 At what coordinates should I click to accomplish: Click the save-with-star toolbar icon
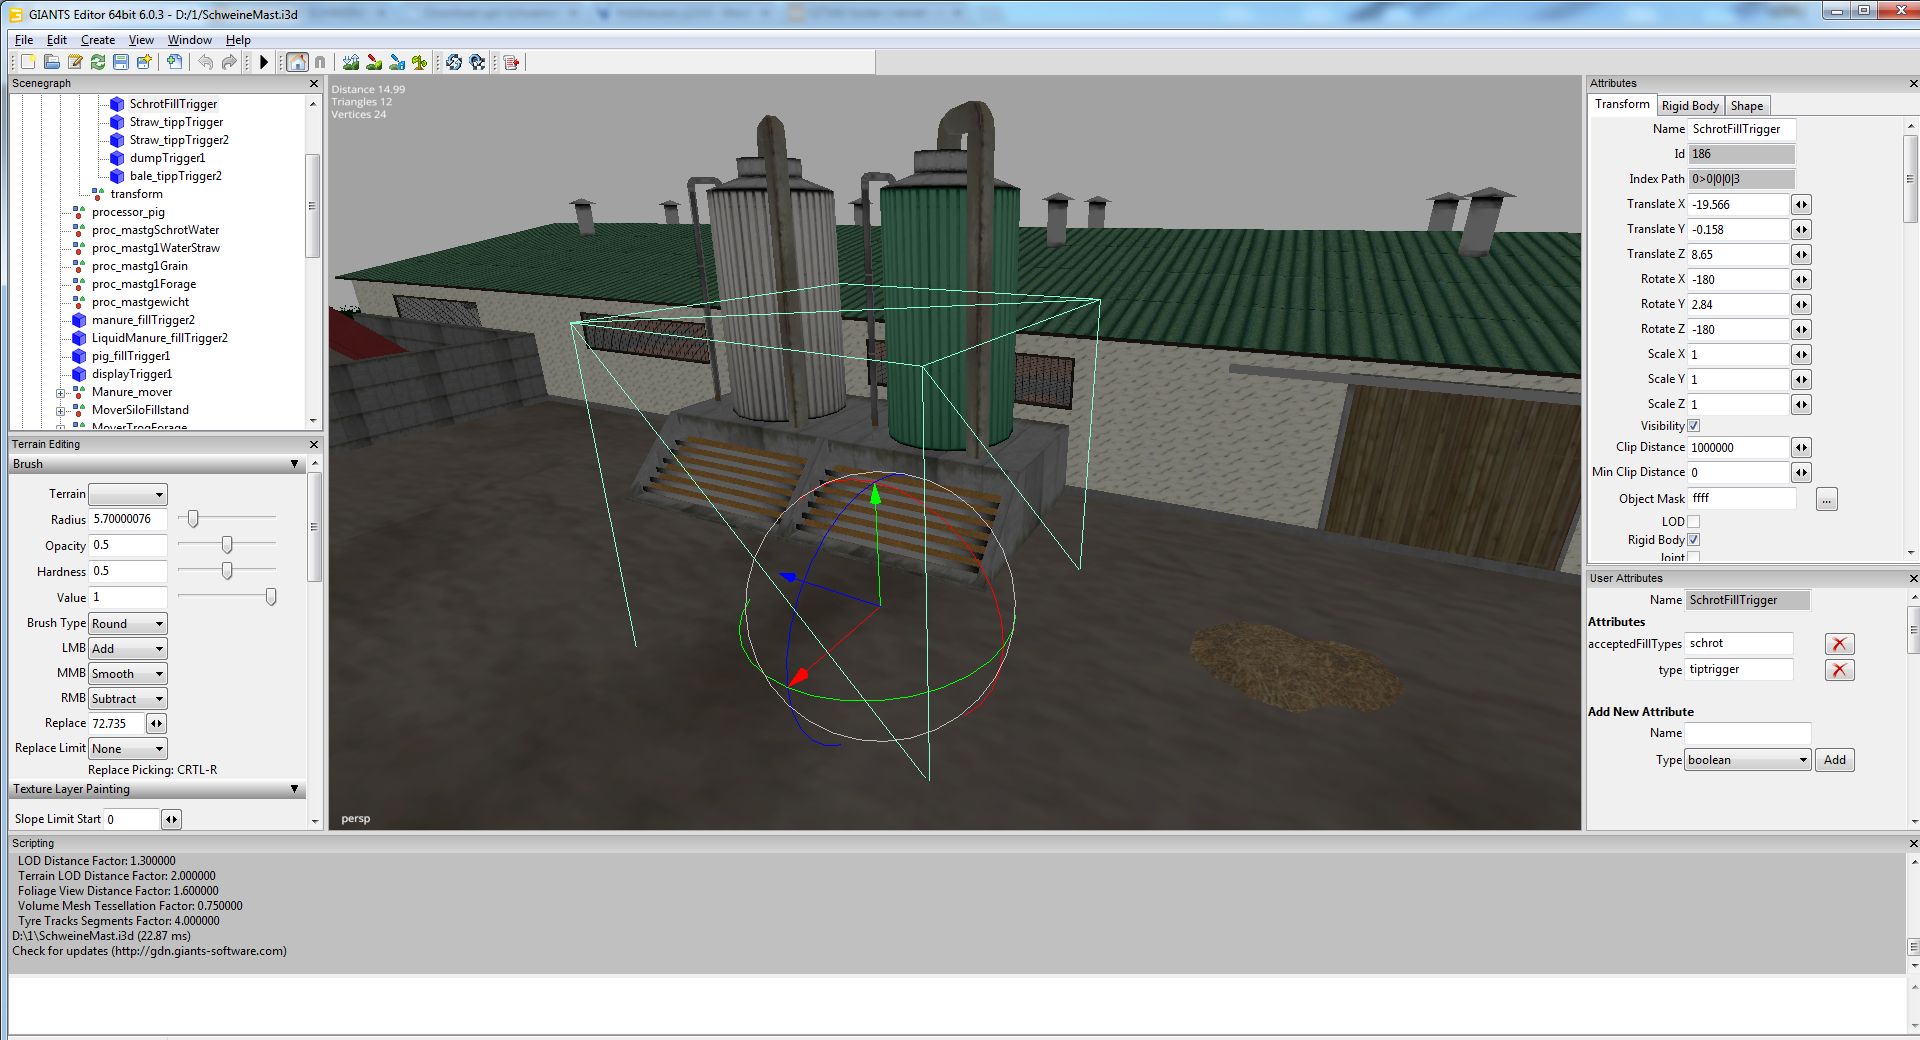point(144,62)
